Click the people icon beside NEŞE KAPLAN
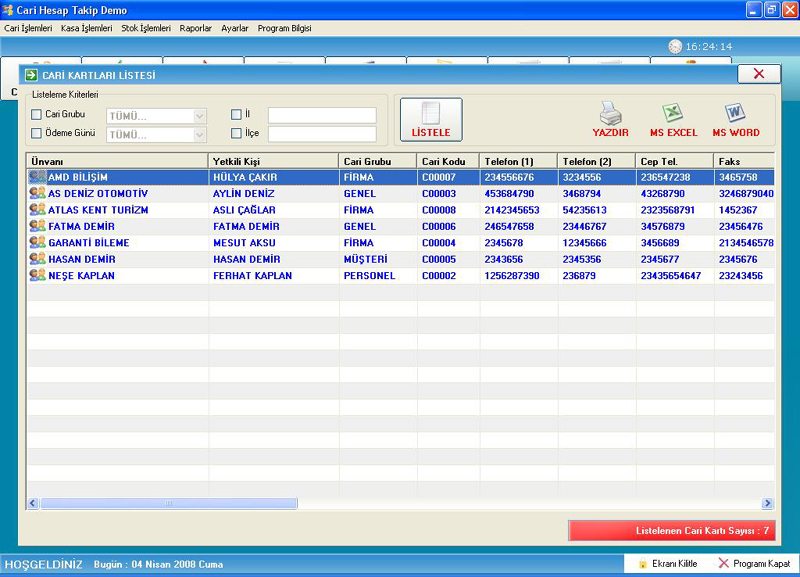Viewport: 800px width, 577px height. point(37,275)
